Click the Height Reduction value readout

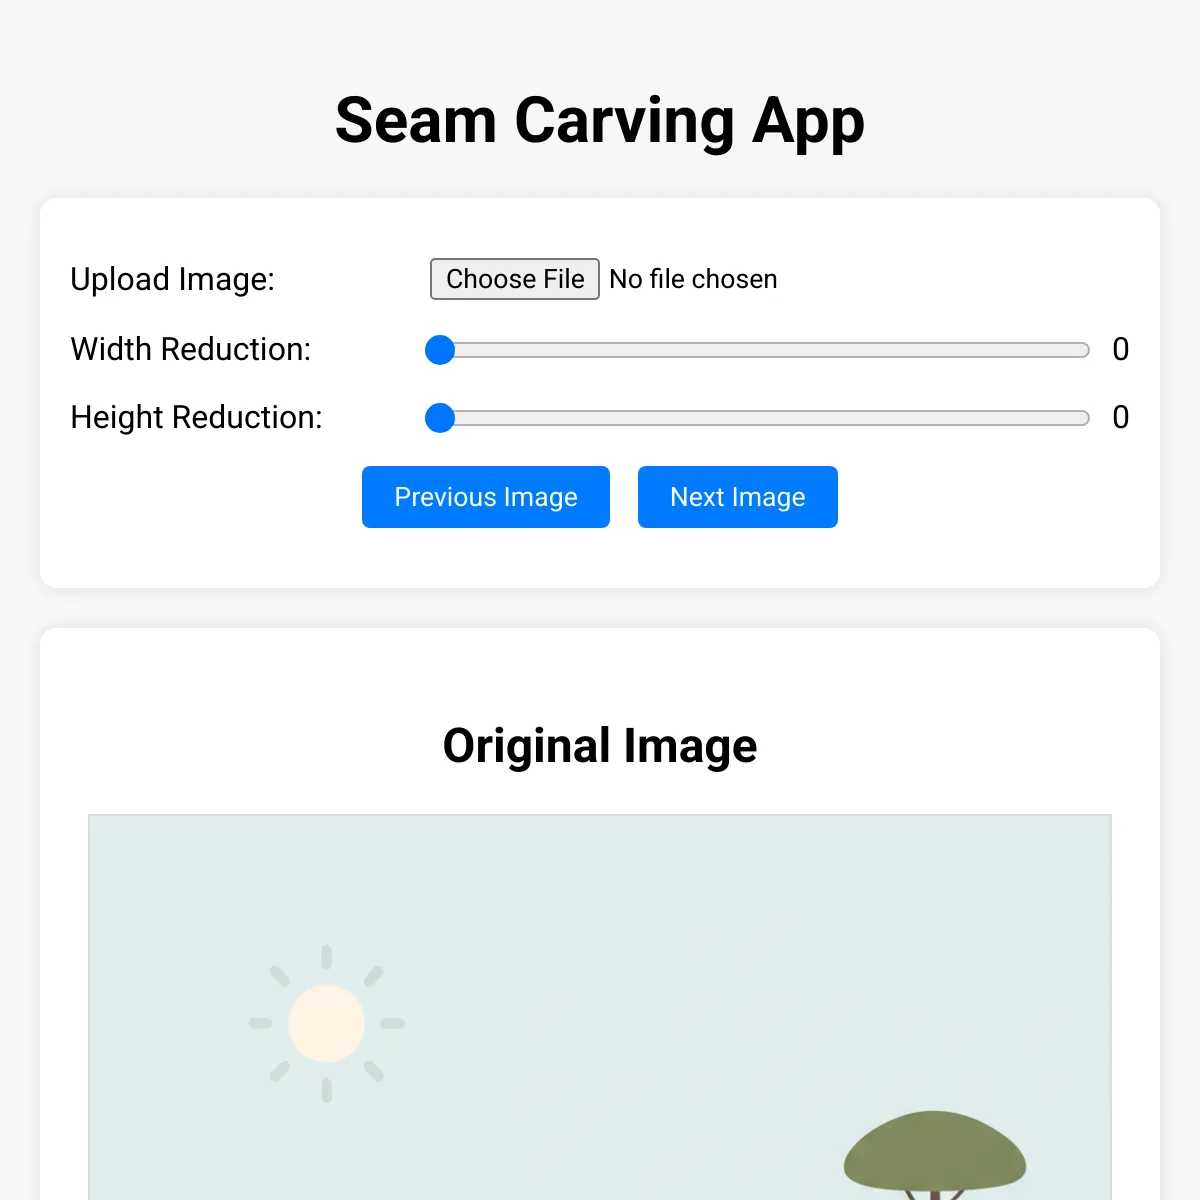pyautogui.click(x=1120, y=417)
